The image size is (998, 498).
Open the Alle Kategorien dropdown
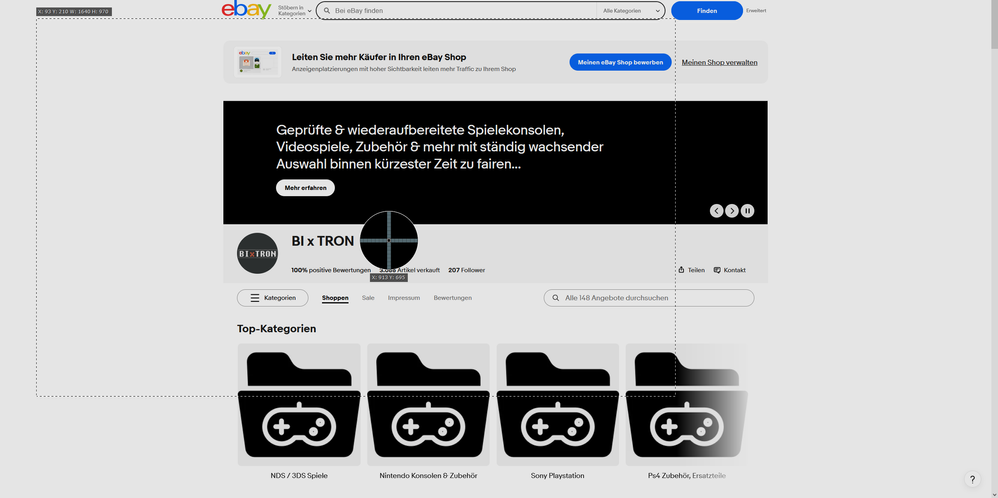(x=630, y=11)
